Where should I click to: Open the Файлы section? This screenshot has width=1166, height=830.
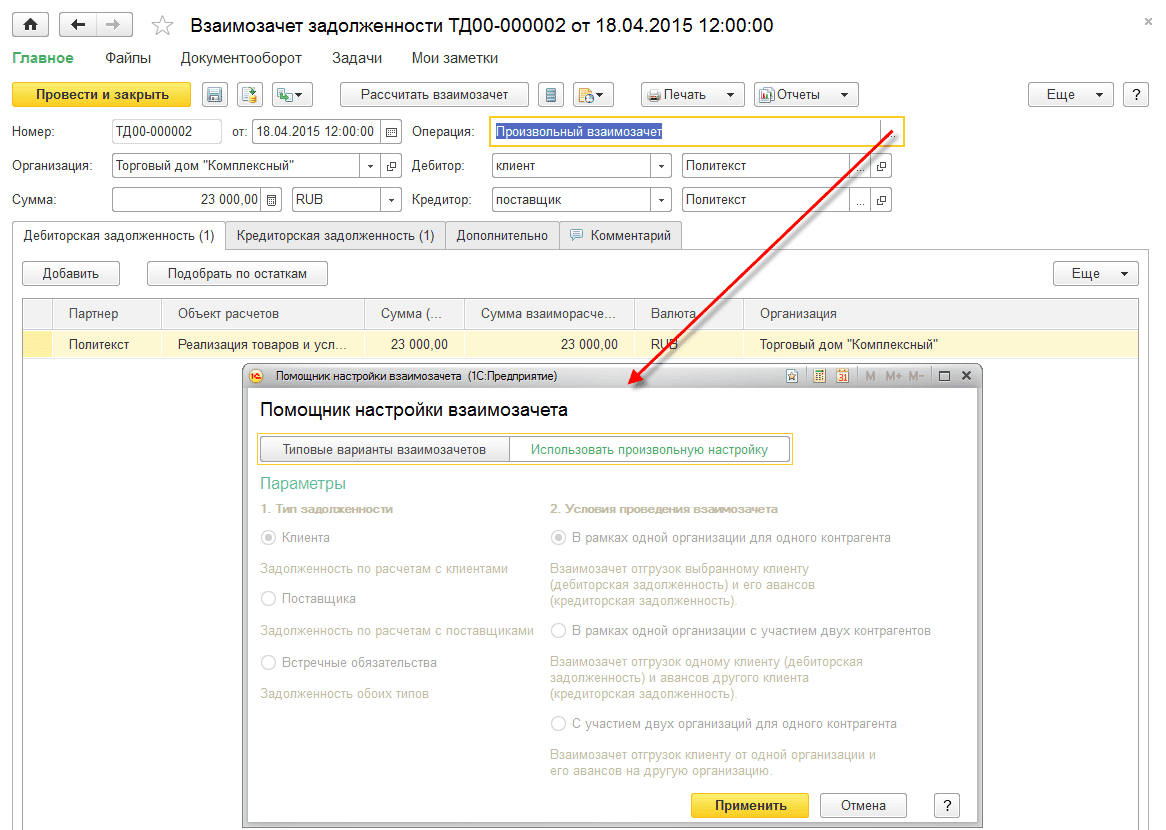pos(128,58)
